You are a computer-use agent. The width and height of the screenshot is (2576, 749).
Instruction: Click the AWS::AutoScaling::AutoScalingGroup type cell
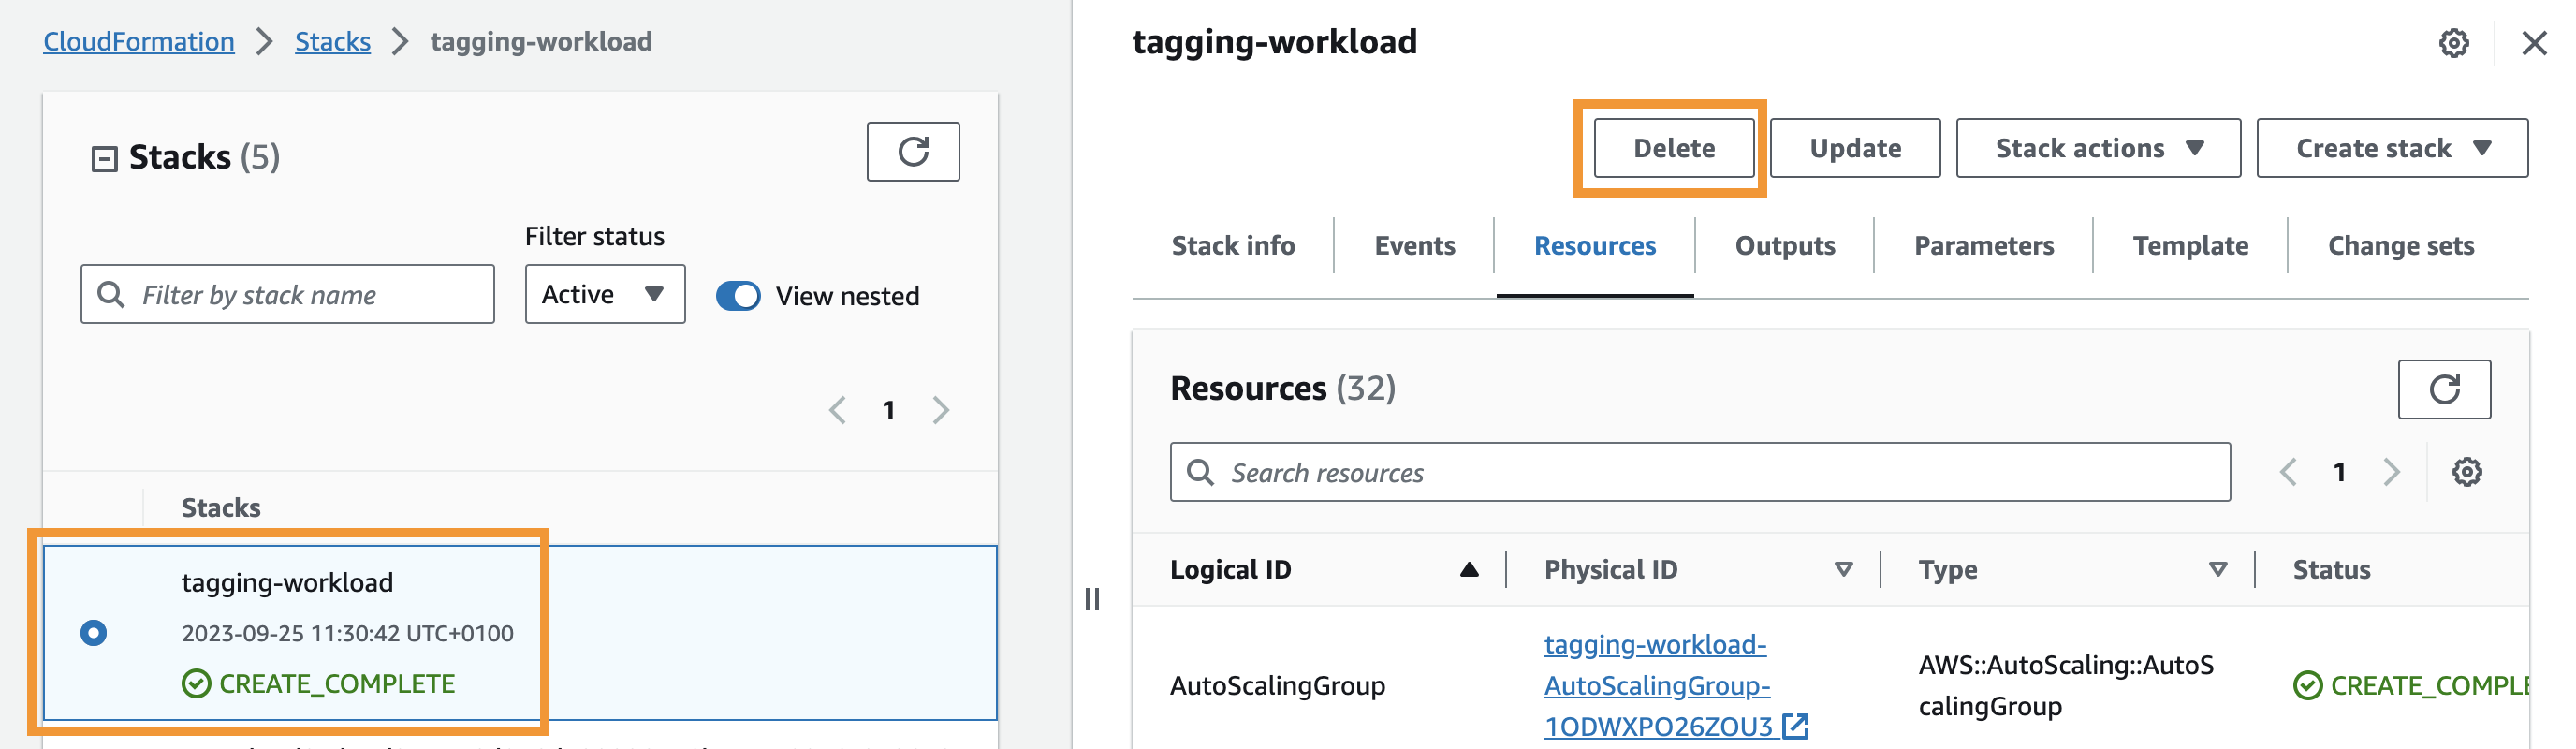(2065, 686)
